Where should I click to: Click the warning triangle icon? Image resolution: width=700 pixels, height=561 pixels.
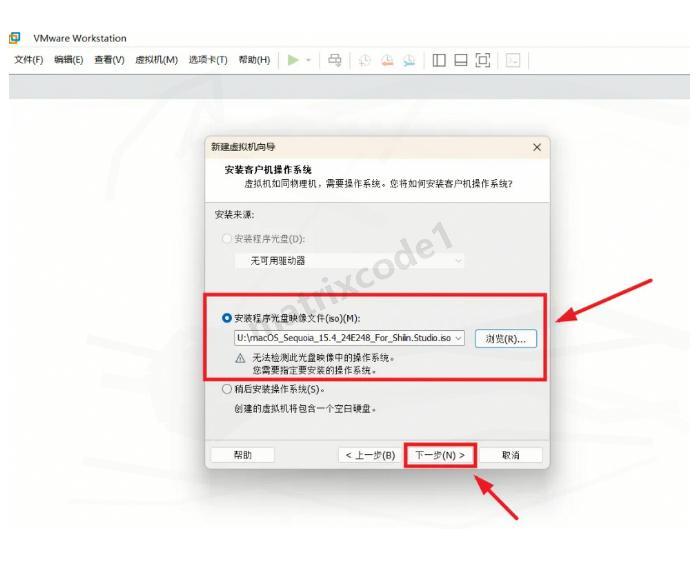240,358
